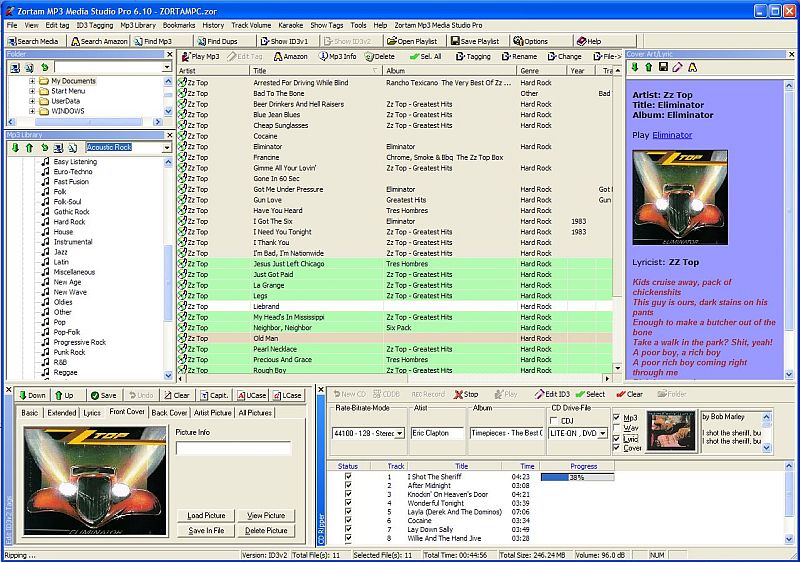Click the Load Picture button
This screenshot has width=800, height=562.
[207, 516]
